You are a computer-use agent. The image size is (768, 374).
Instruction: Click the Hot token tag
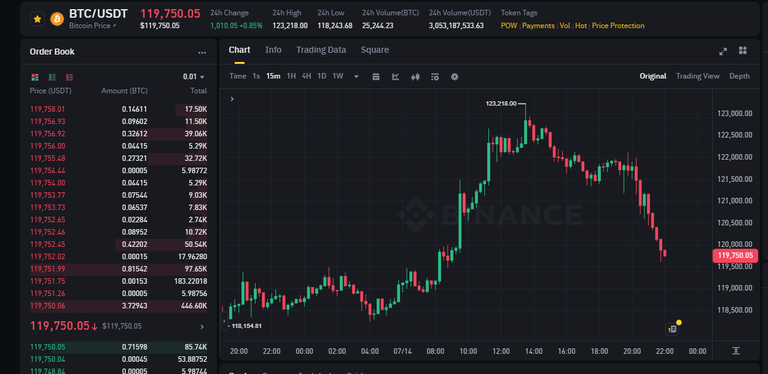click(x=581, y=26)
